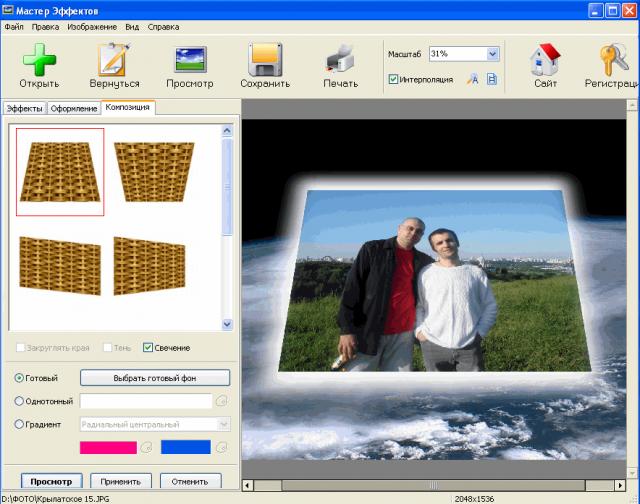Click the Применить button
Viewport: 640px width, 504px height.
(x=121, y=481)
